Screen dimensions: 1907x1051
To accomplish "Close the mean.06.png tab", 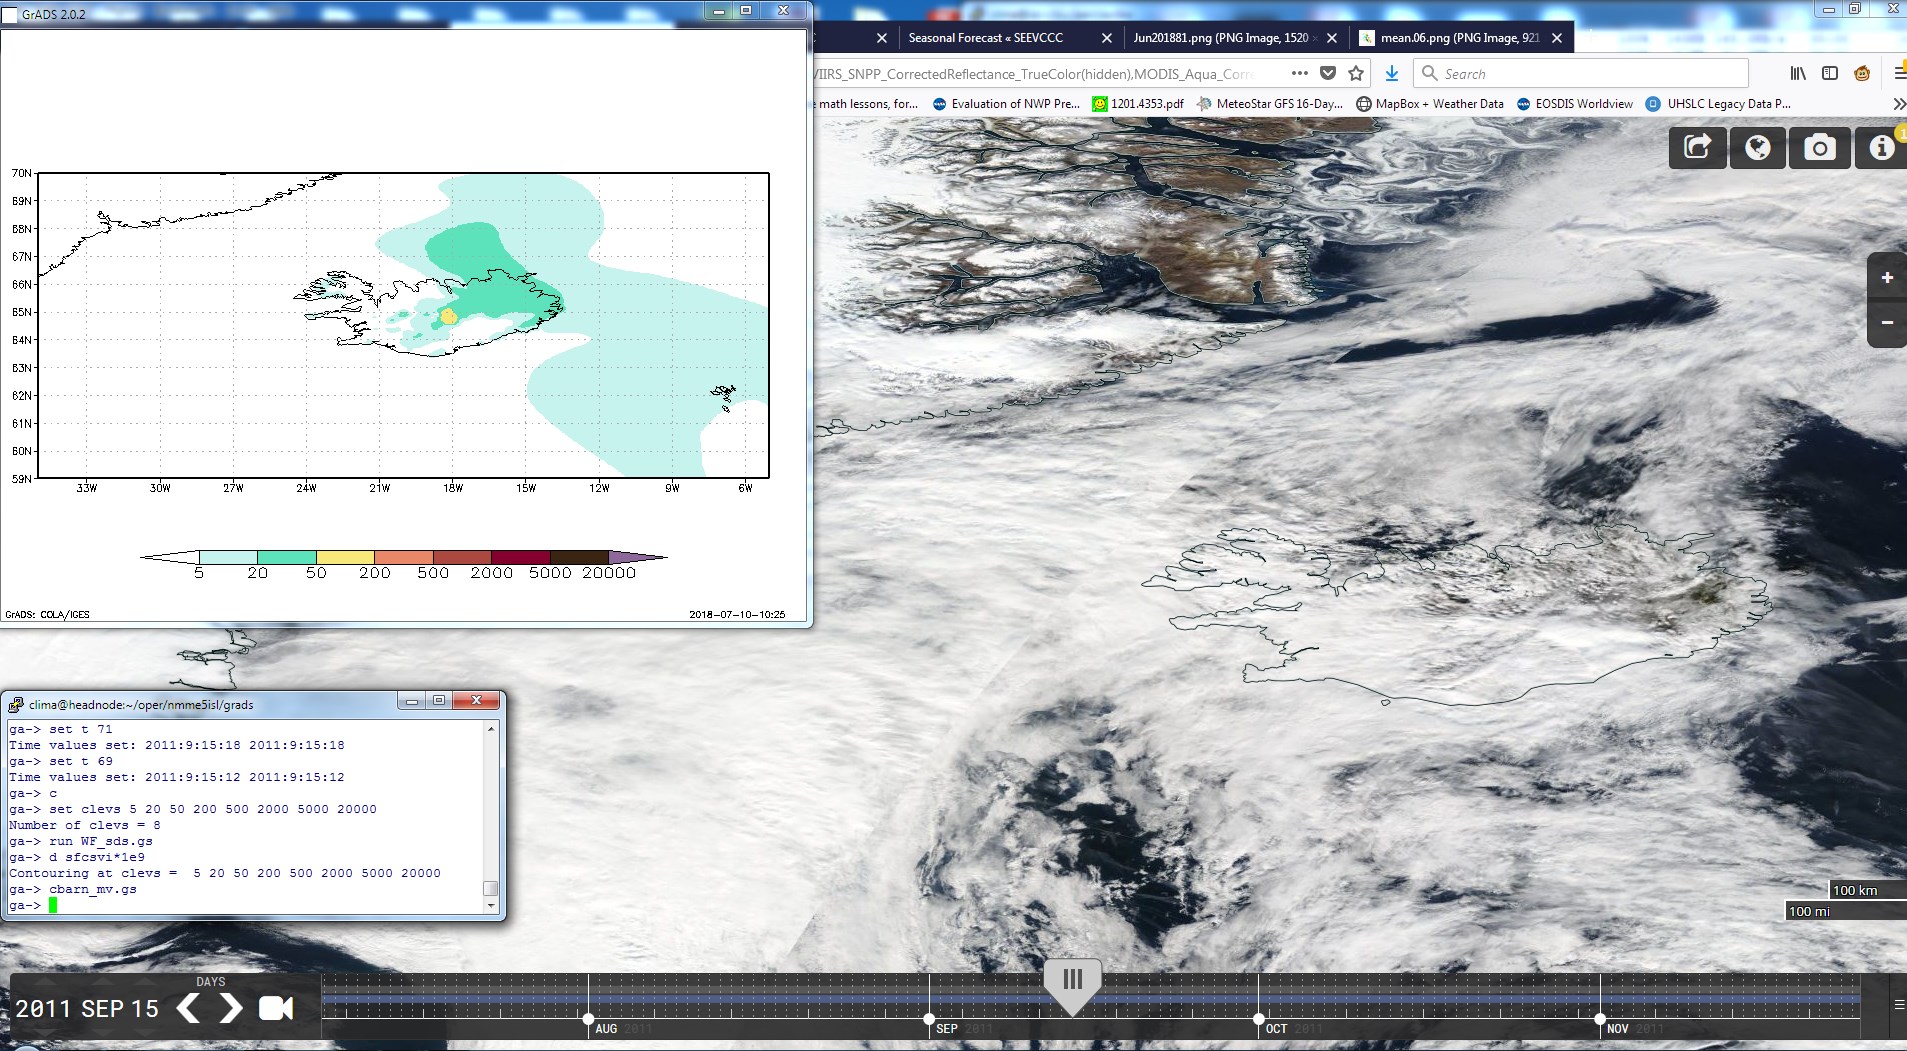I will coord(1556,38).
